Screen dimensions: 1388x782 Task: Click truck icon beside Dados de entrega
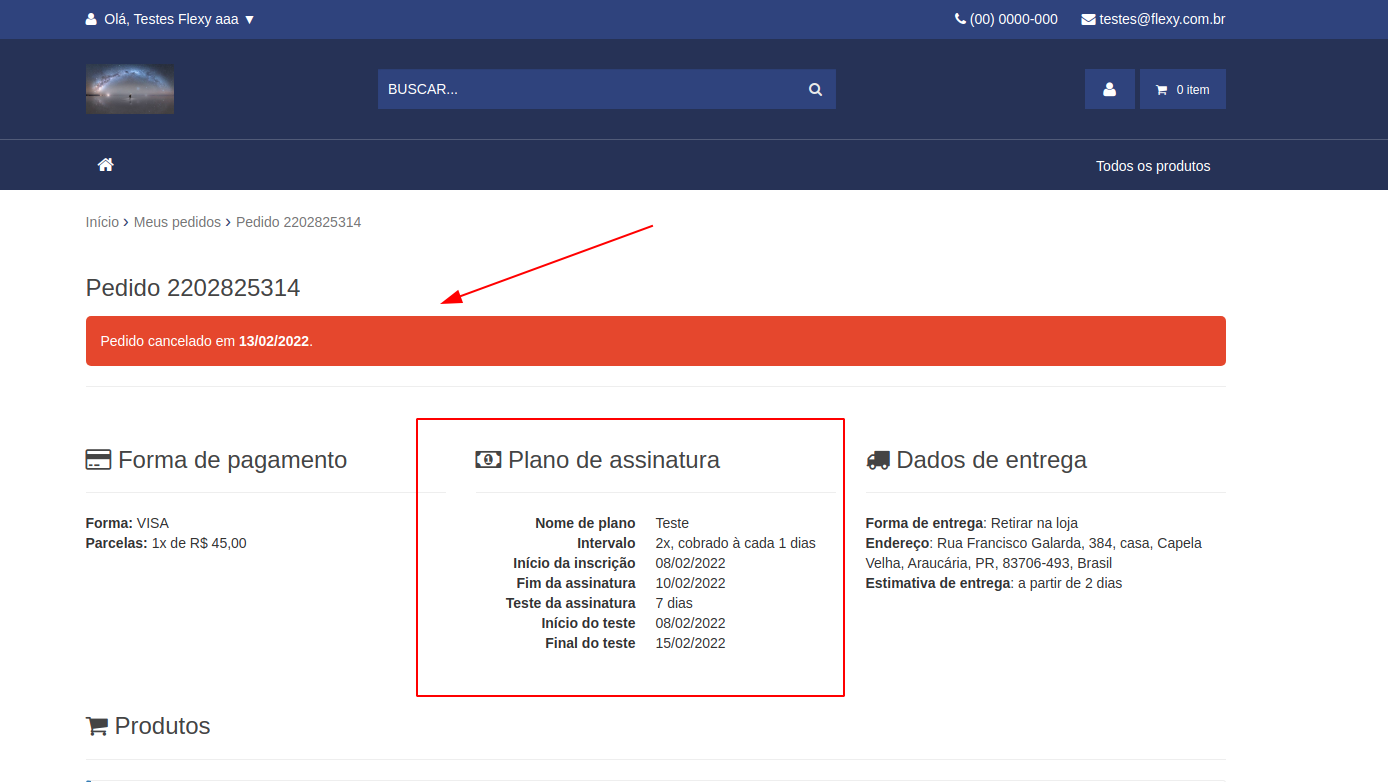click(878, 460)
